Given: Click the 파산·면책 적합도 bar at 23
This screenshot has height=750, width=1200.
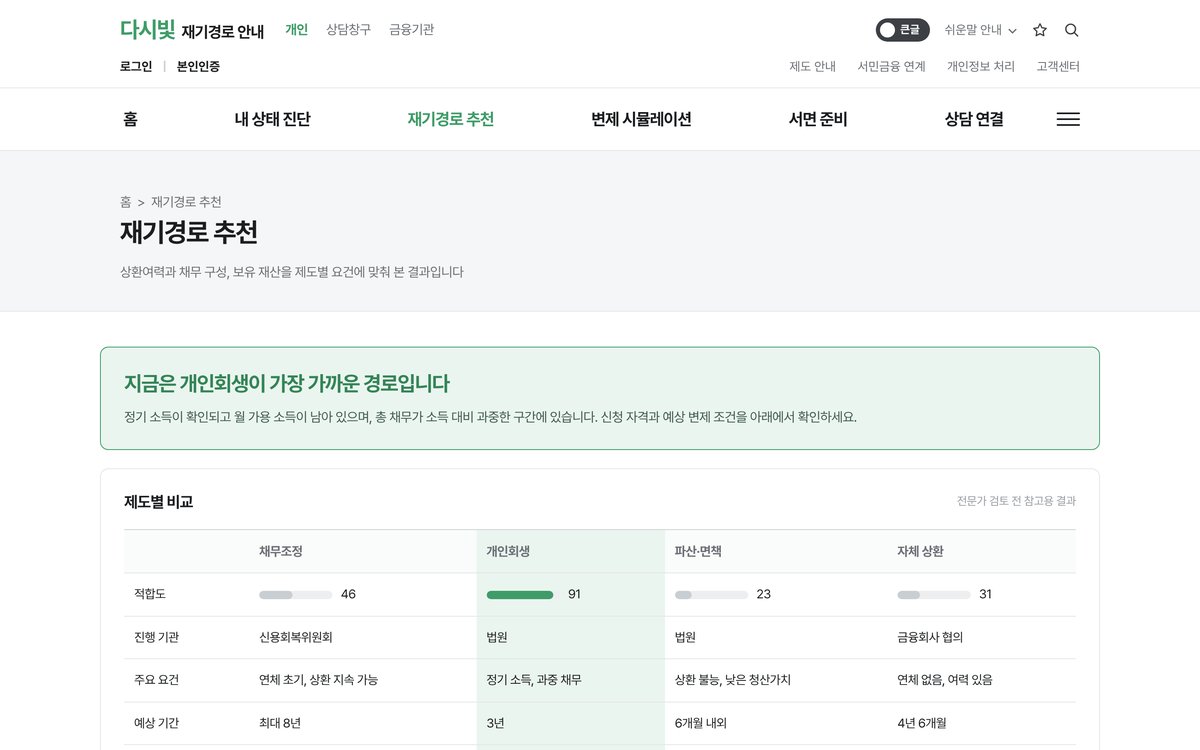Looking at the screenshot, I should [x=711, y=594].
